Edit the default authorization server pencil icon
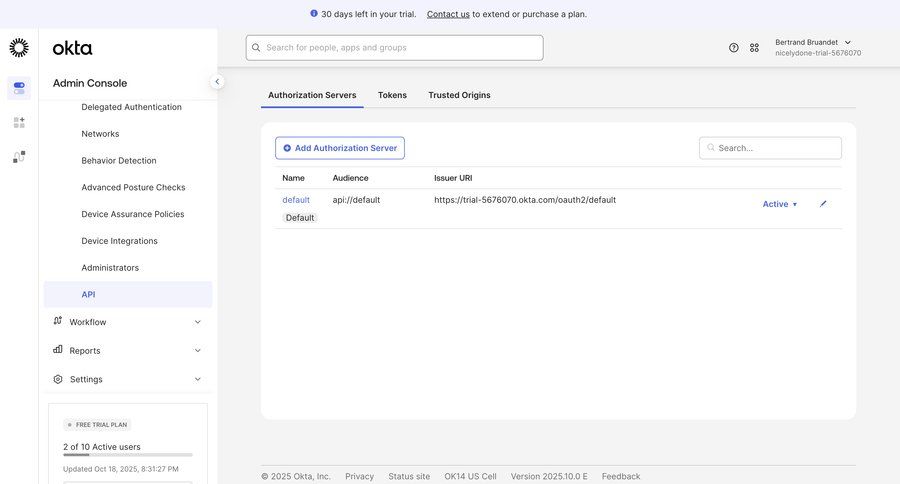The image size is (900, 484). pyautogui.click(x=823, y=204)
